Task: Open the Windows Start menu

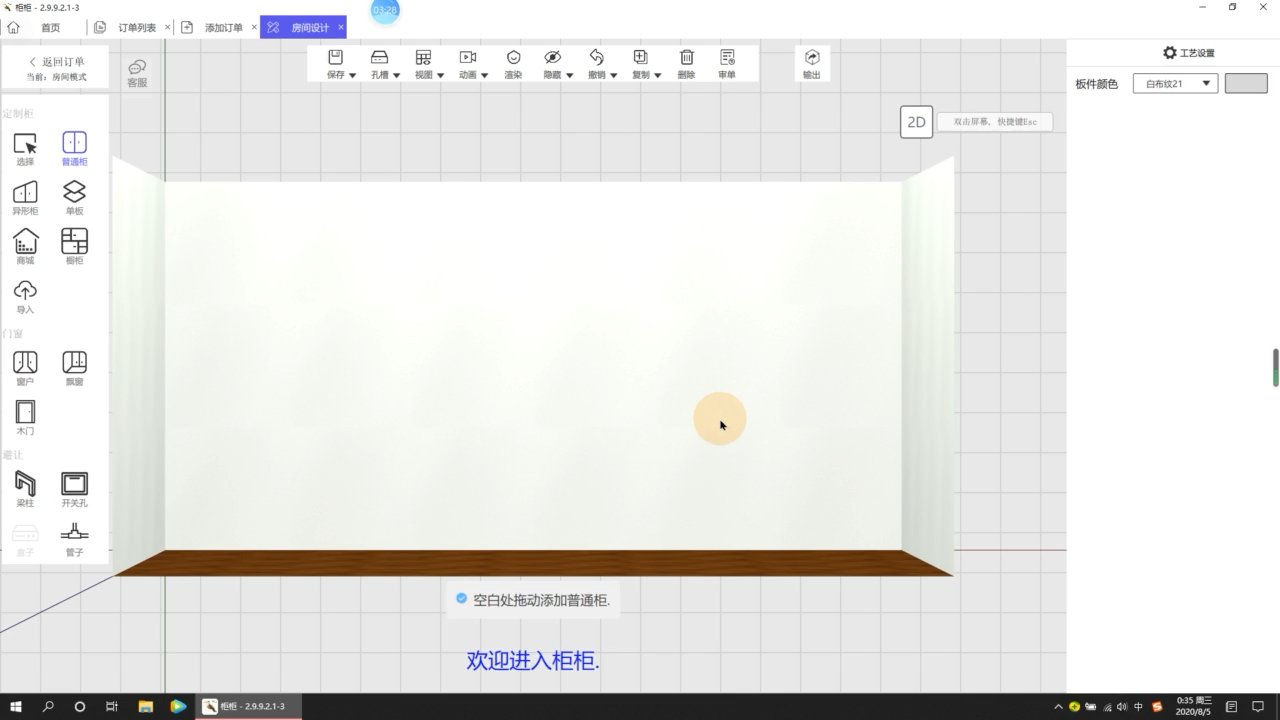Action: pos(16,706)
